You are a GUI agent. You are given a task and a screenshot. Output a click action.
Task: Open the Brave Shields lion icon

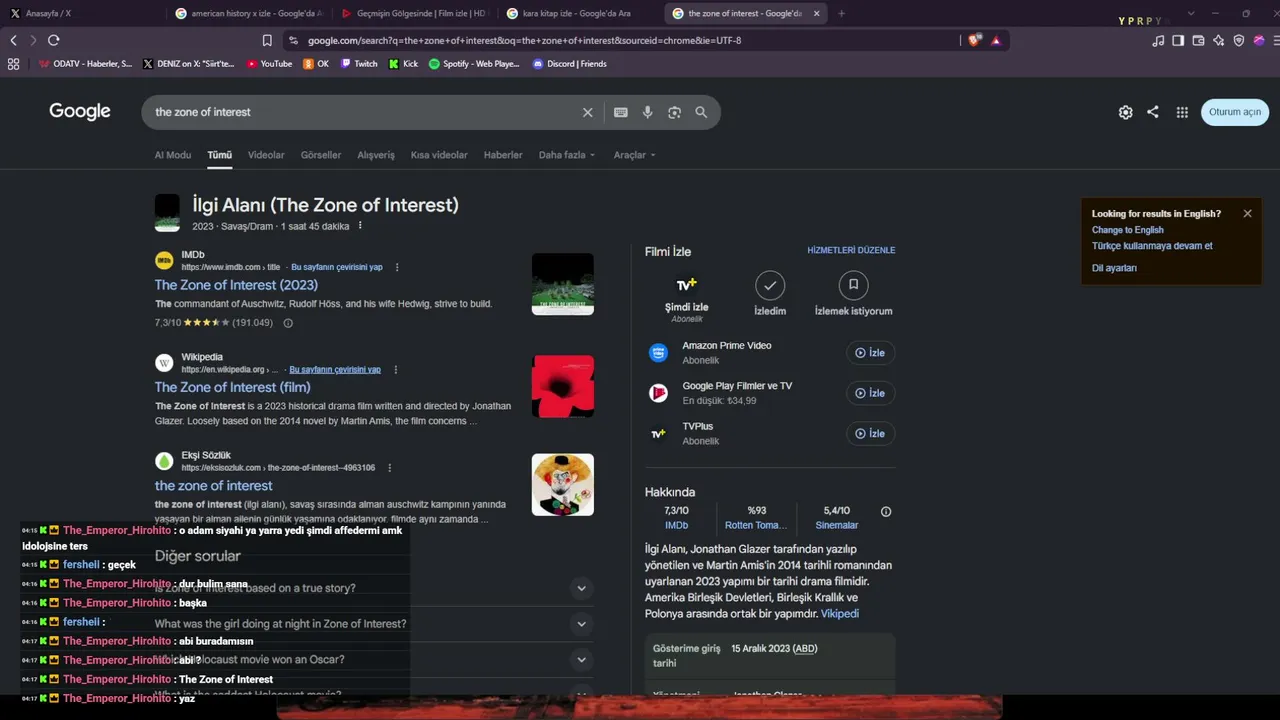coord(974,40)
